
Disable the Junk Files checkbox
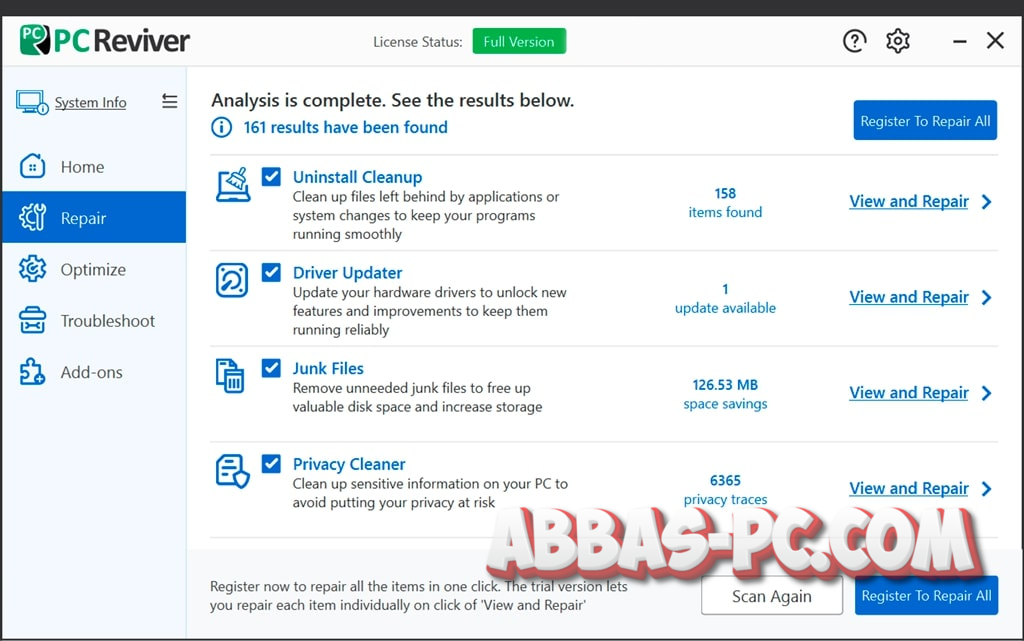pos(271,368)
